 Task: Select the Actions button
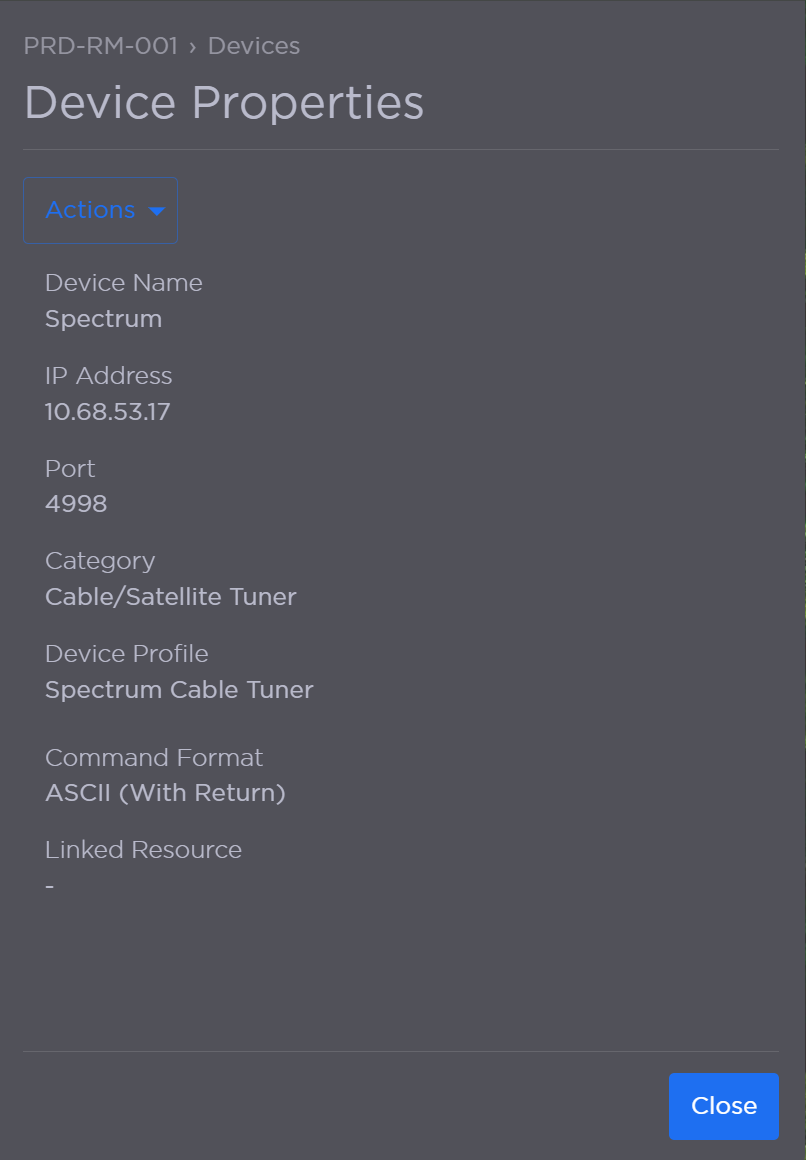click(x=100, y=210)
